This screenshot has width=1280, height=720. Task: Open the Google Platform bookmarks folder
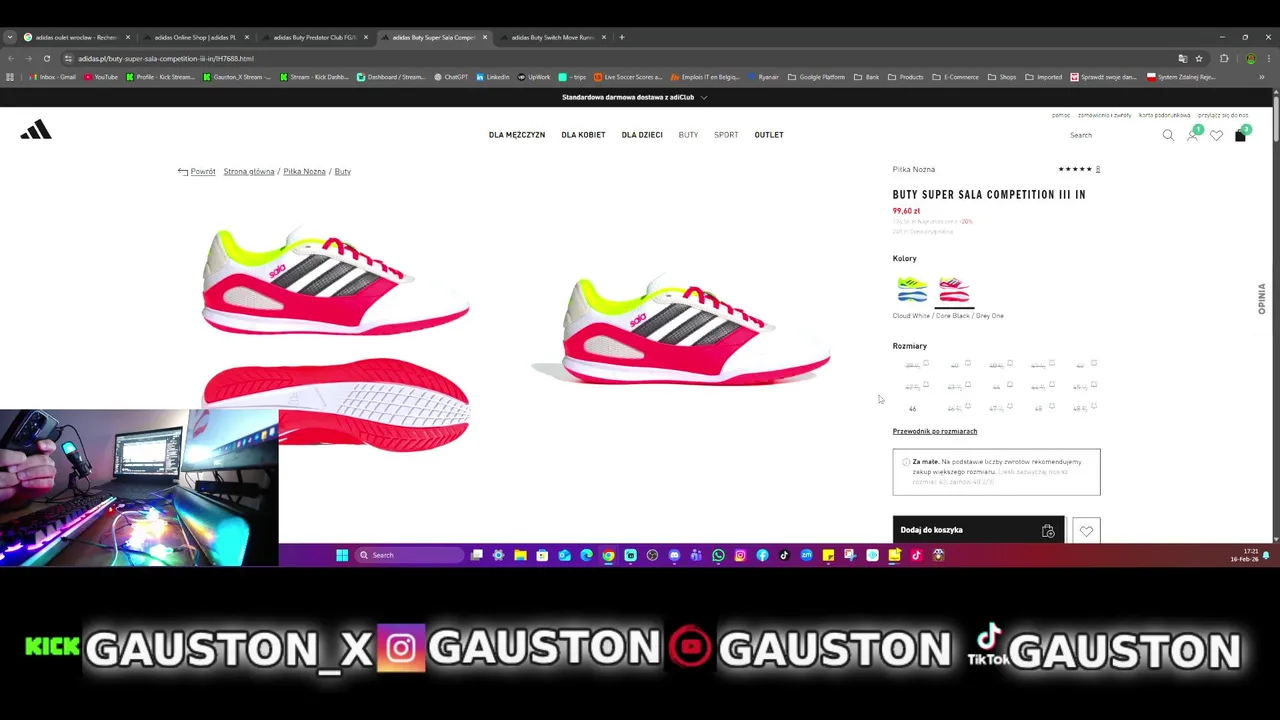pos(816,77)
